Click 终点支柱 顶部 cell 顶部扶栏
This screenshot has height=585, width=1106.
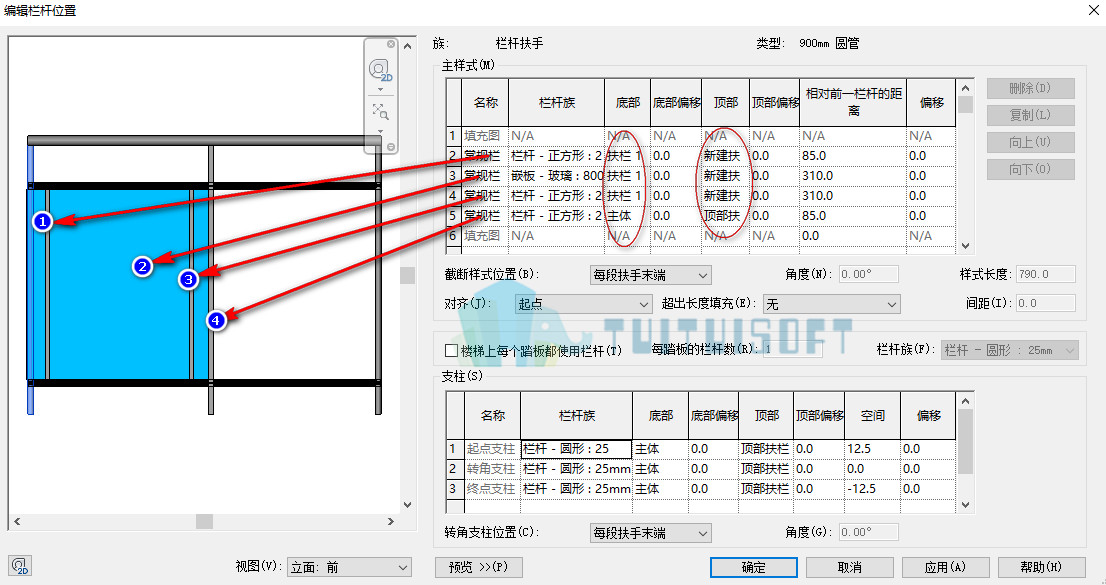tap(765, 488)
